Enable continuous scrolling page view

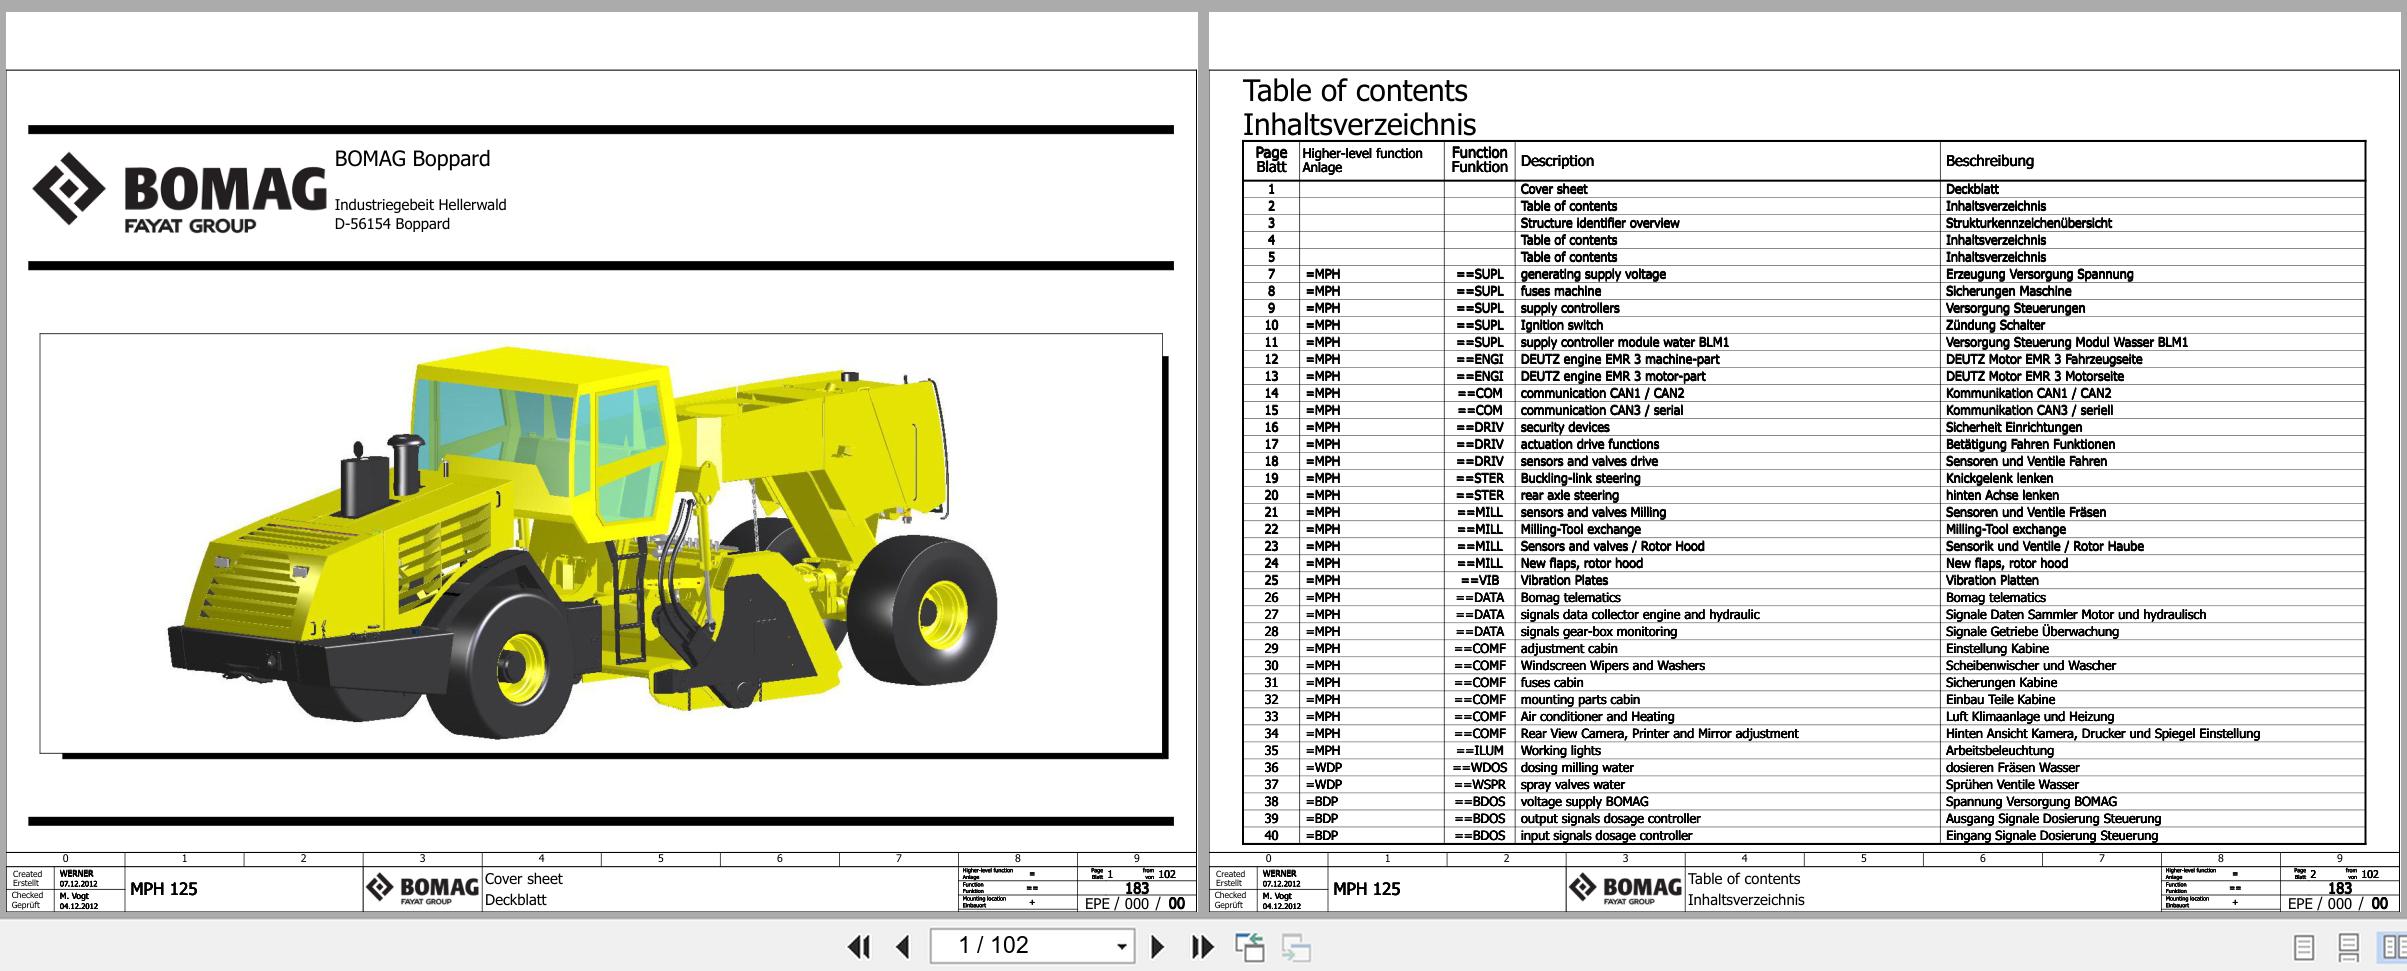point(2349,946)
